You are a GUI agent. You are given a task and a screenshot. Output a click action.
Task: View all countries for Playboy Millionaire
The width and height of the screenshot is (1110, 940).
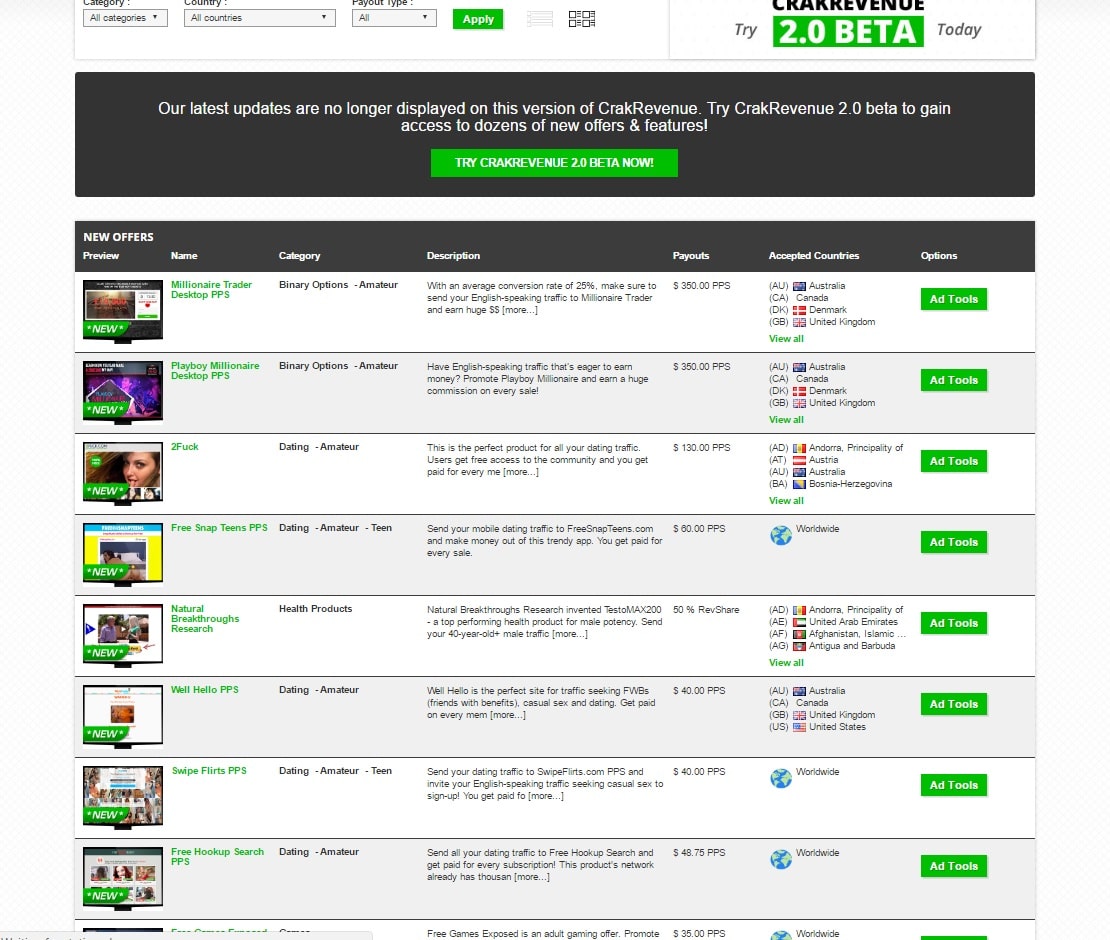click(x=786, y=420)
